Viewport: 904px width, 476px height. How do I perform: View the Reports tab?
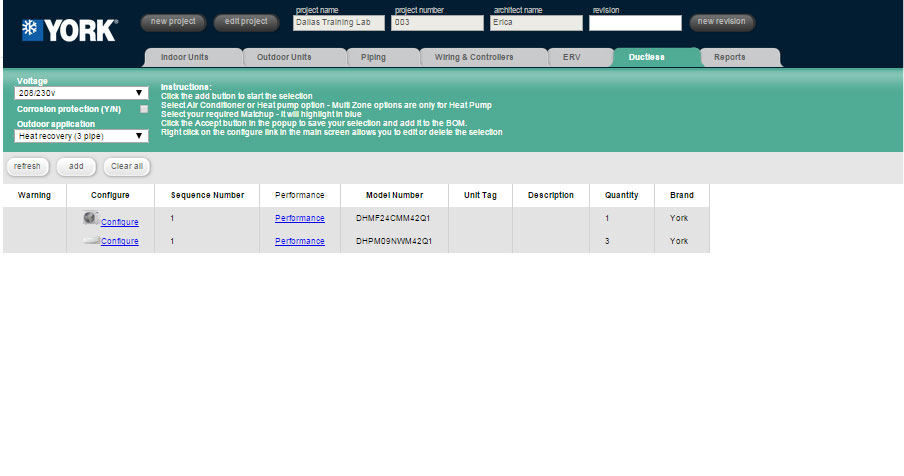(729, 58)
